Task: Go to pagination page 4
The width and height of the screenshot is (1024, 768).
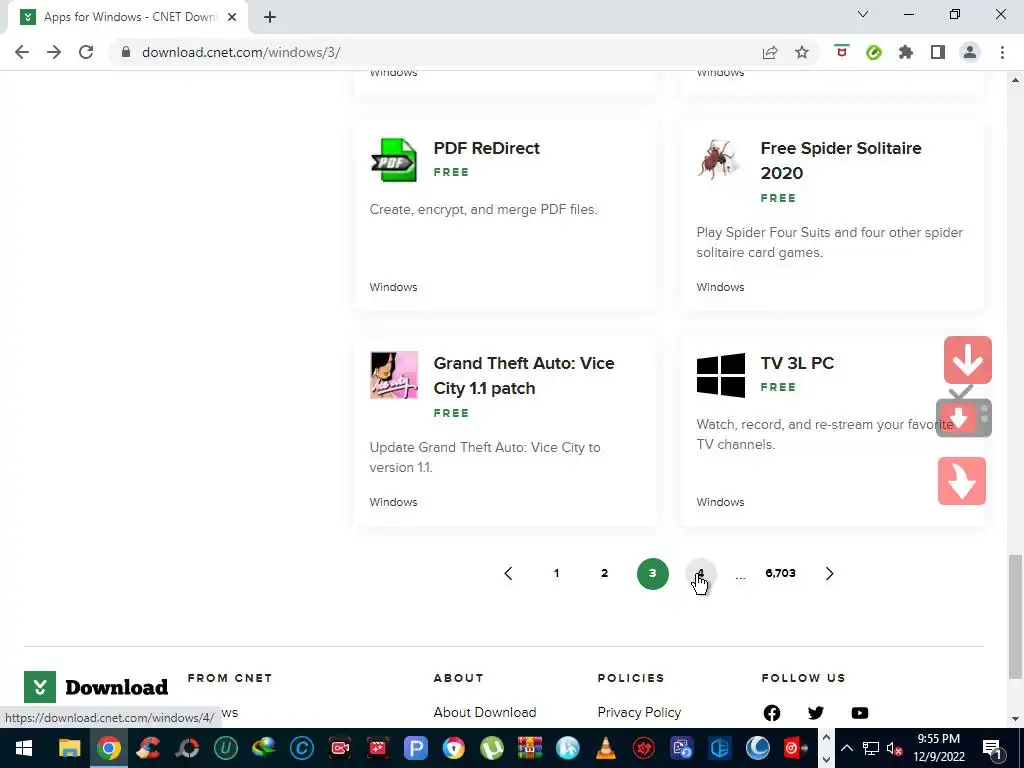Action: (x=700, y=573)
